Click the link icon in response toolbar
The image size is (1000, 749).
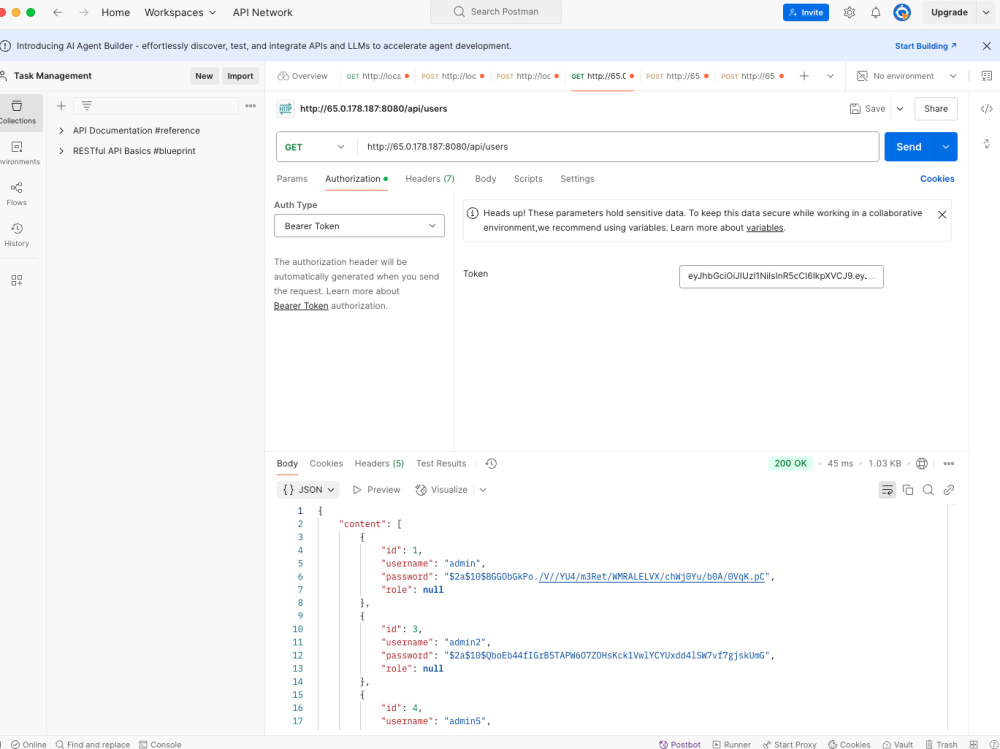(x=948, y=490)
